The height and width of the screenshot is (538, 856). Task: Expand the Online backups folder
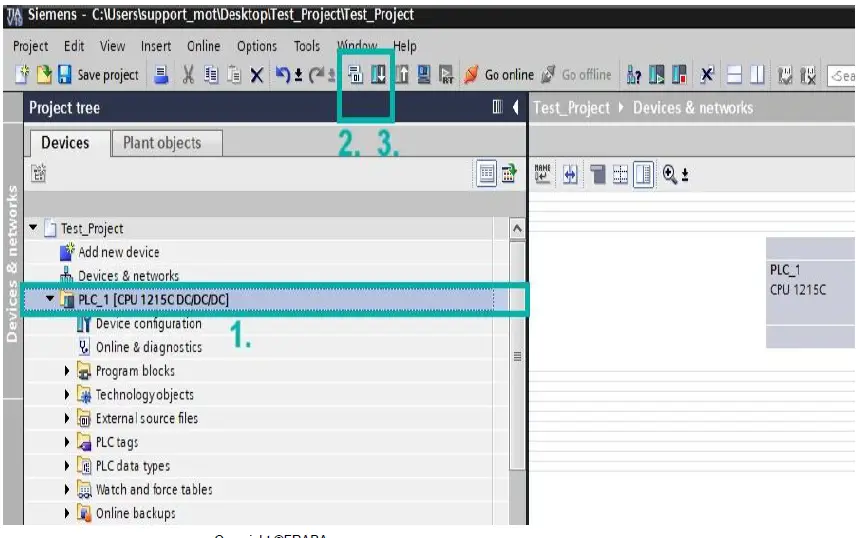click(67, 513)
